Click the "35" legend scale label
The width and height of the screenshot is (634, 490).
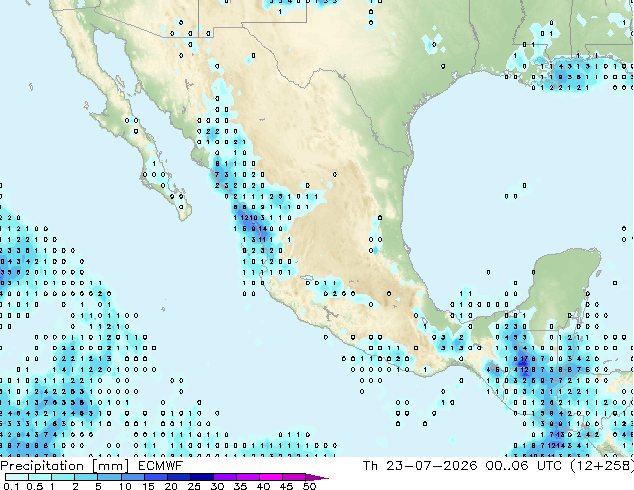241,486
